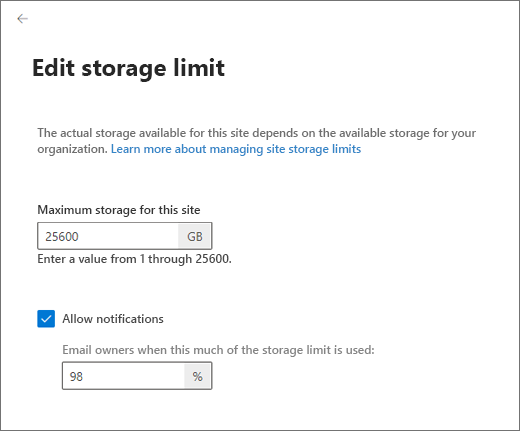The width and height of the screenshot is (520, 431).
Task: Click the hint text about 1 through 25600
Action: (x=134, y=259)
